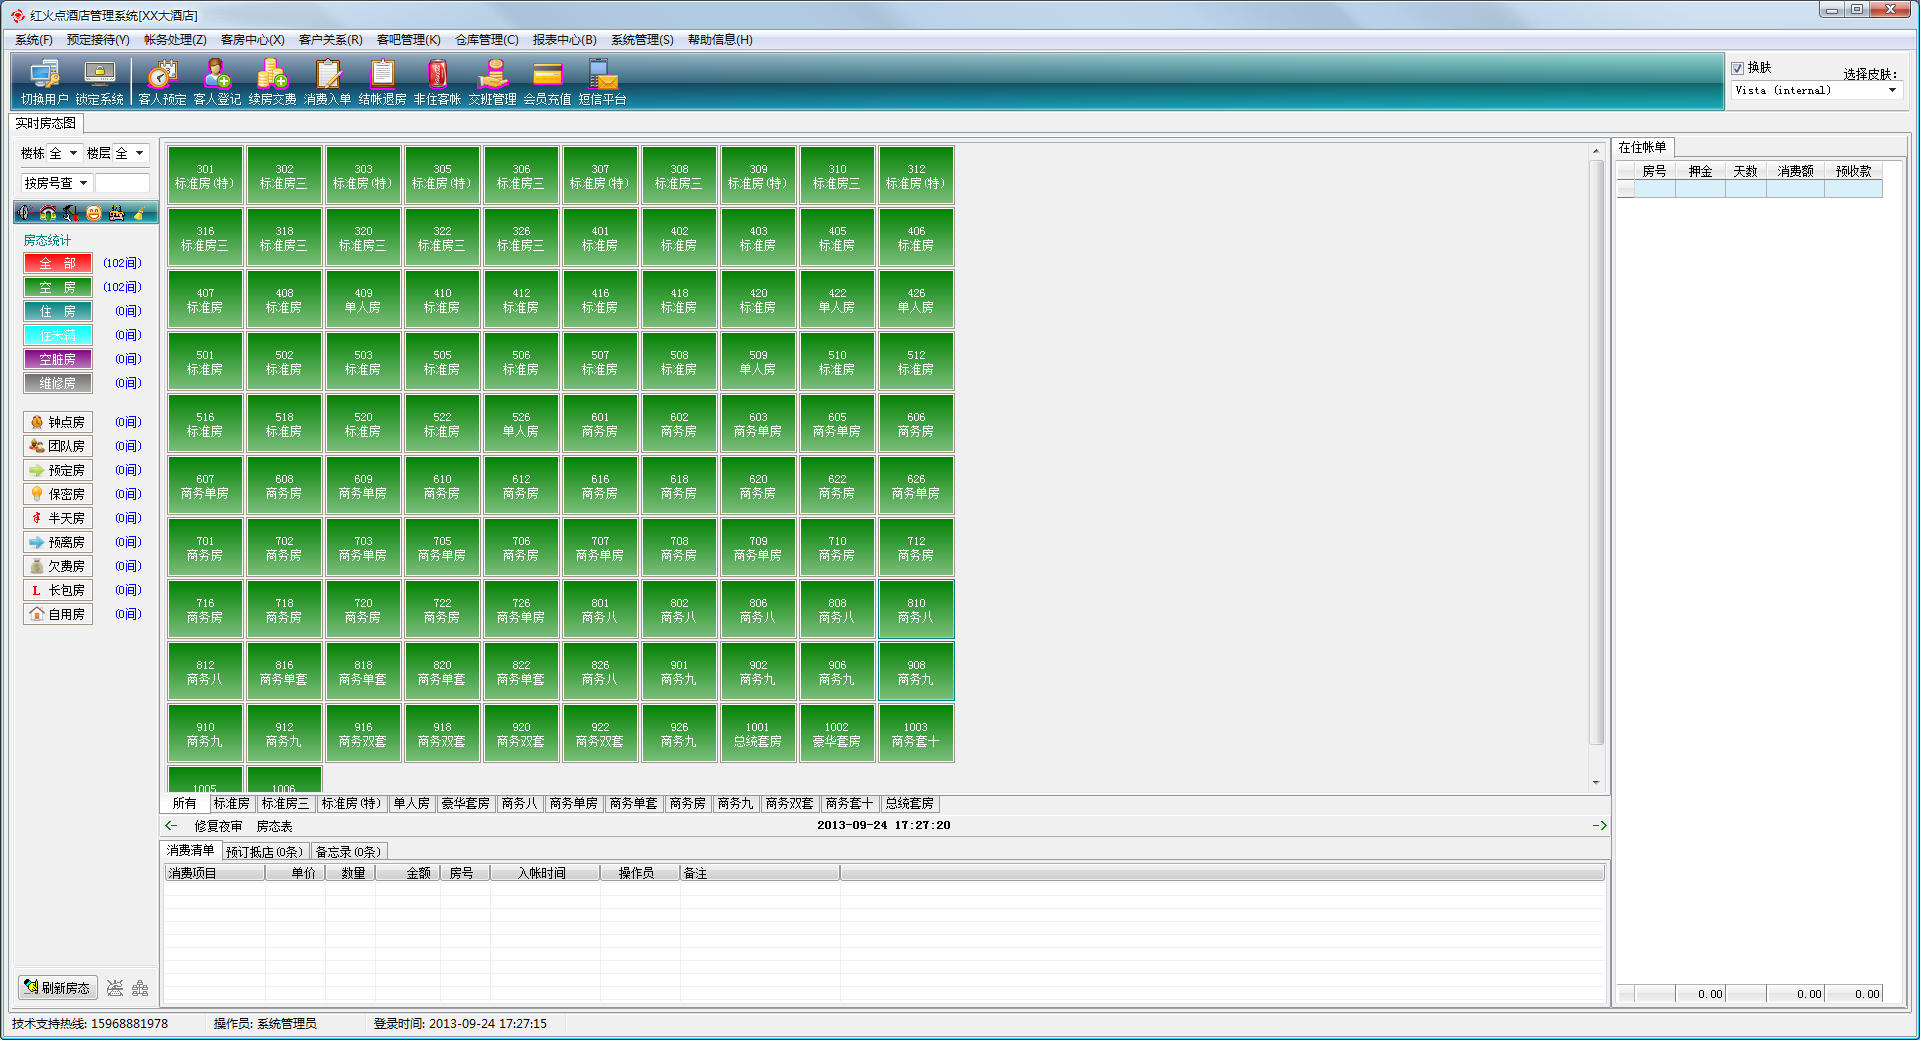Click the broom cleaning icon in the left panel strip
This screenshot has width=1920, height=1040.
[x=140, y=212]
